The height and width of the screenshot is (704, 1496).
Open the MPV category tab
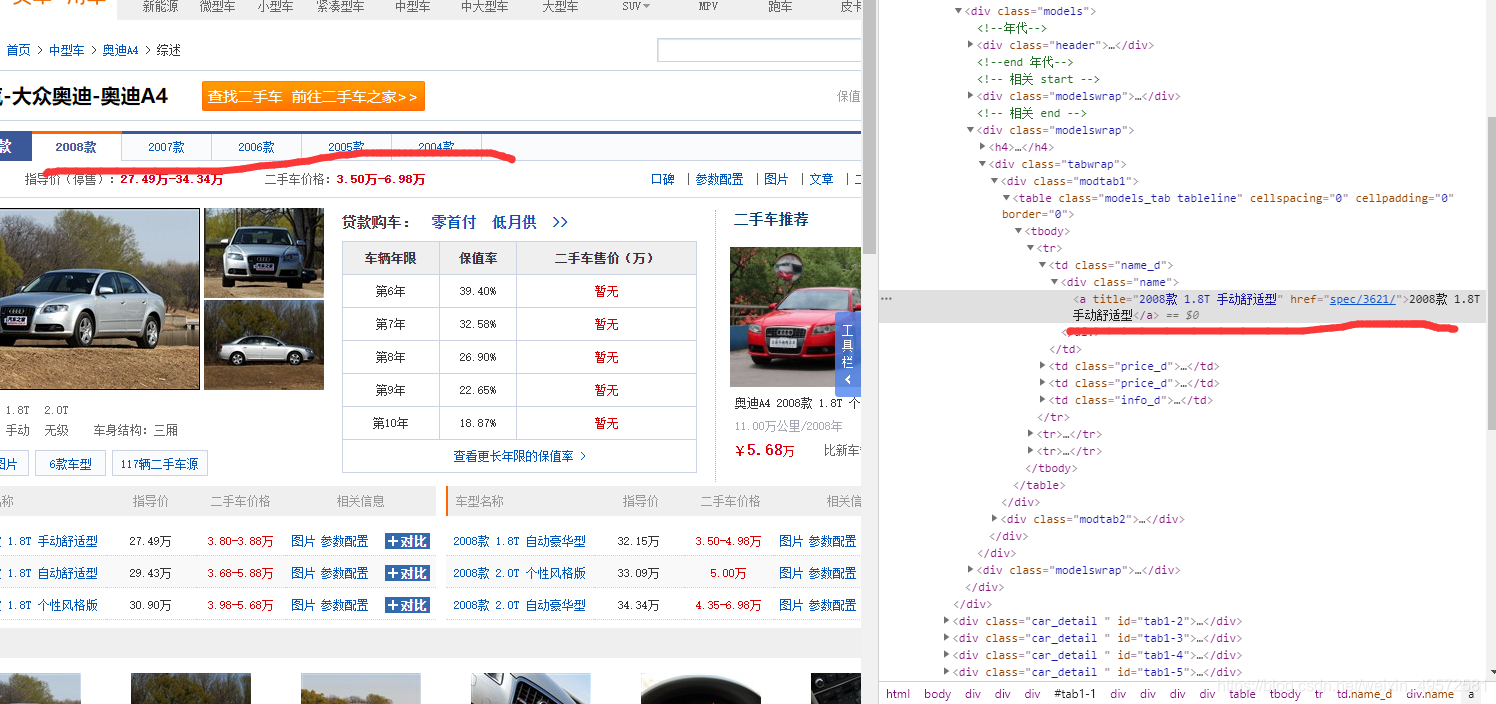pyautogui.click(x=708, y=7)
